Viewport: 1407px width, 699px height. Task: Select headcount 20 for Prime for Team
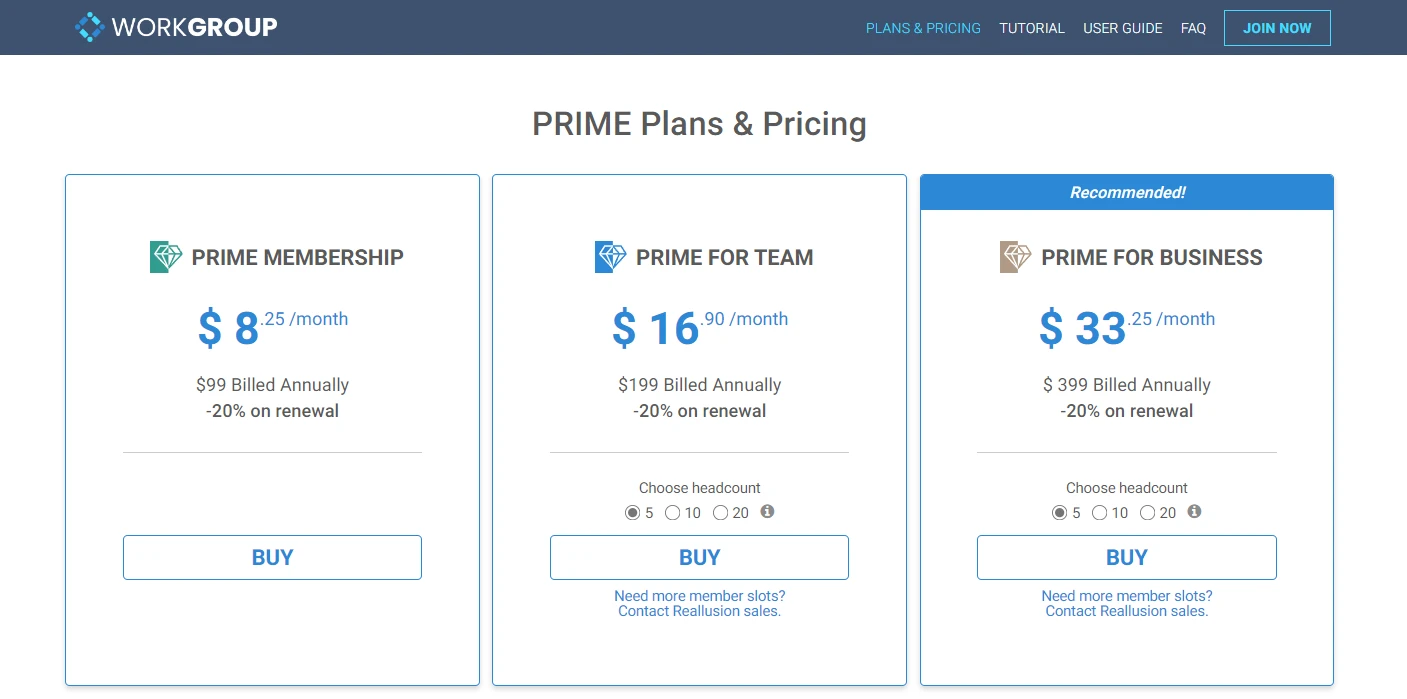[x=720, y=513]
